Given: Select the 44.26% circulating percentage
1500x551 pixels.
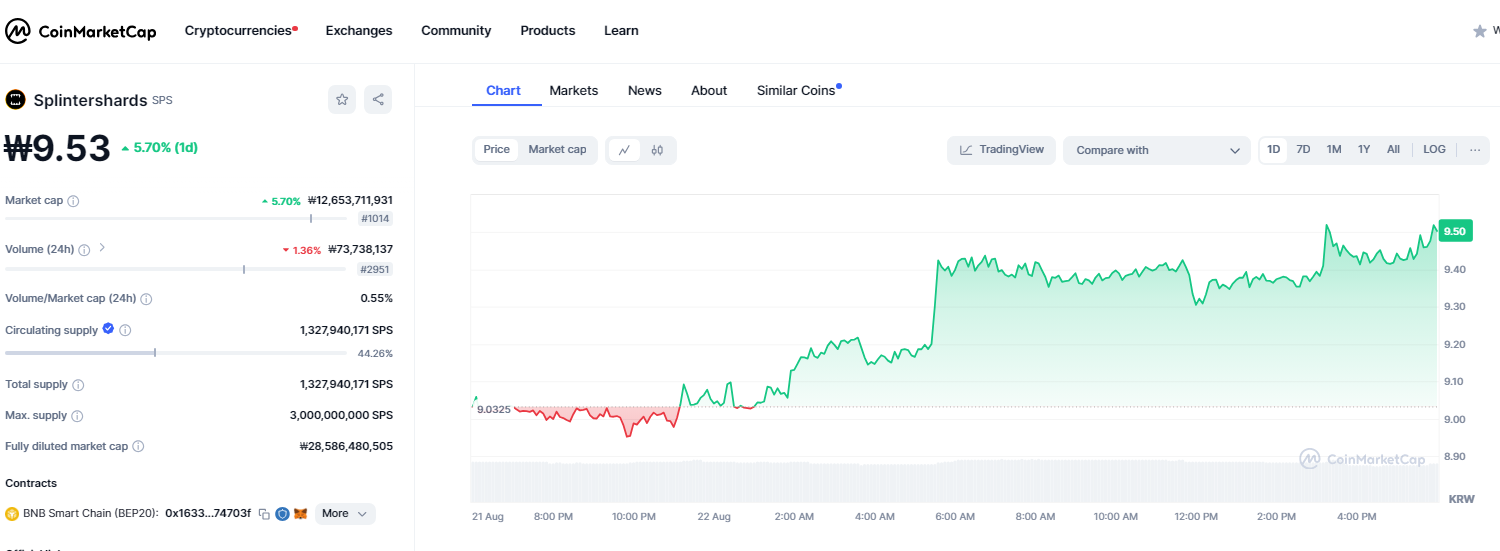Looking at the screenshot, I should pyautogui.click(x=375, y=353).
